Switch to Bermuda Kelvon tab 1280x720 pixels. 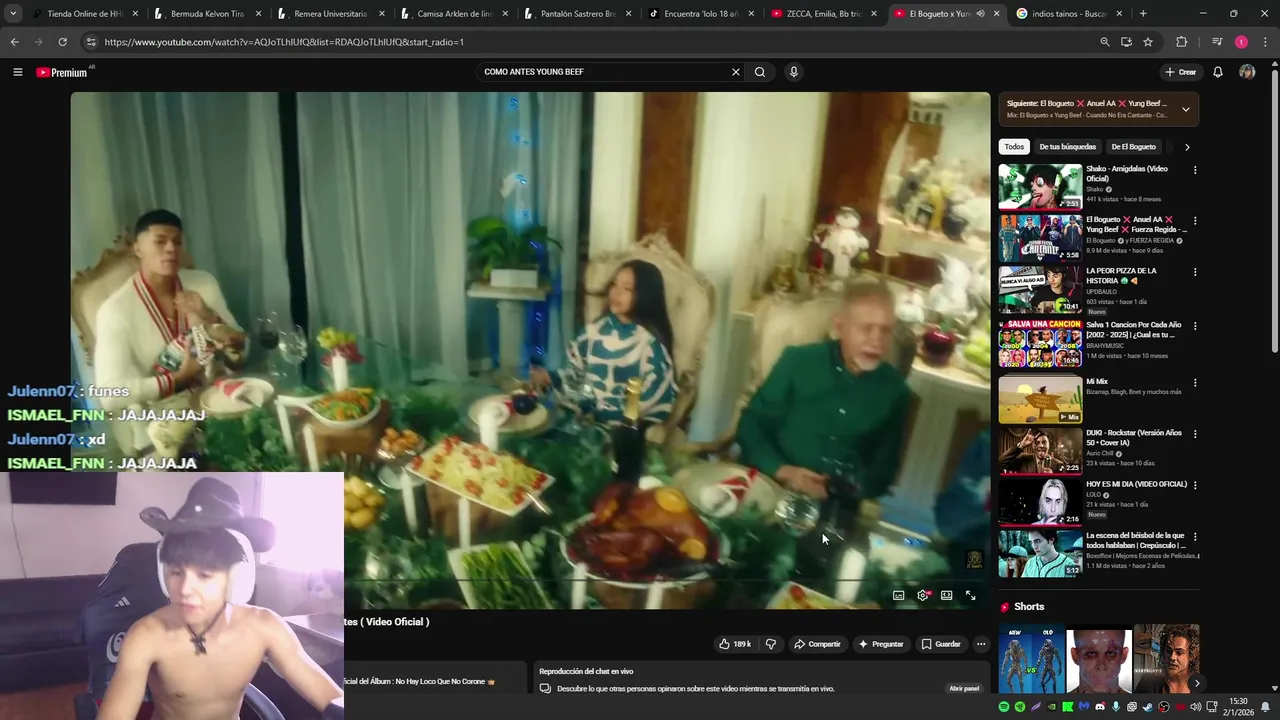pyautogui.click(x=206, y=14)
